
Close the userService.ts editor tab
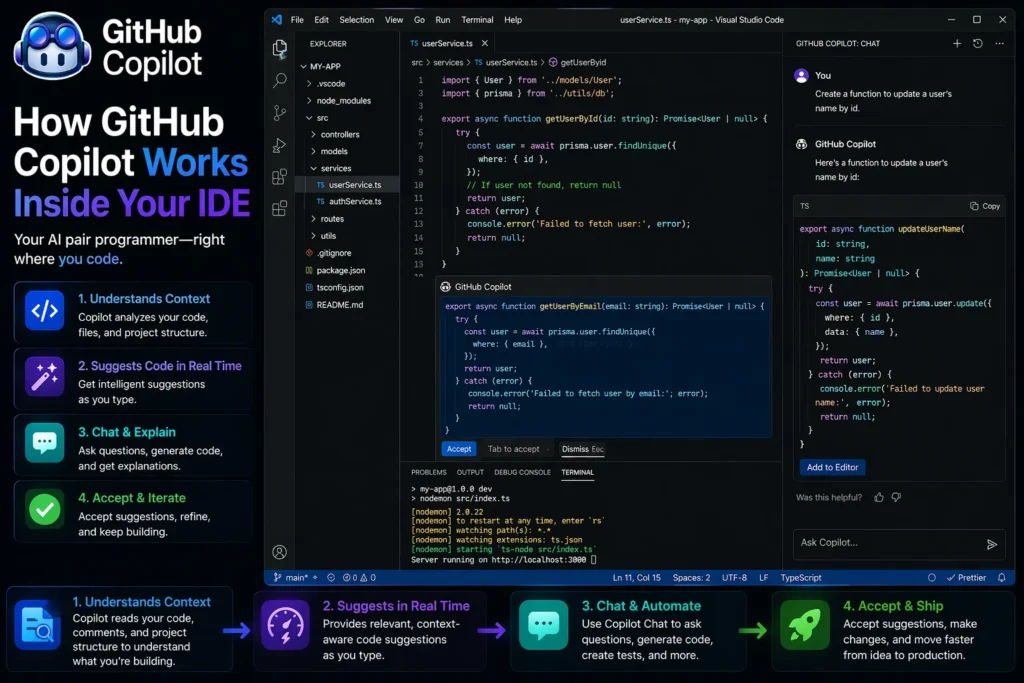[x=485, y=43]
